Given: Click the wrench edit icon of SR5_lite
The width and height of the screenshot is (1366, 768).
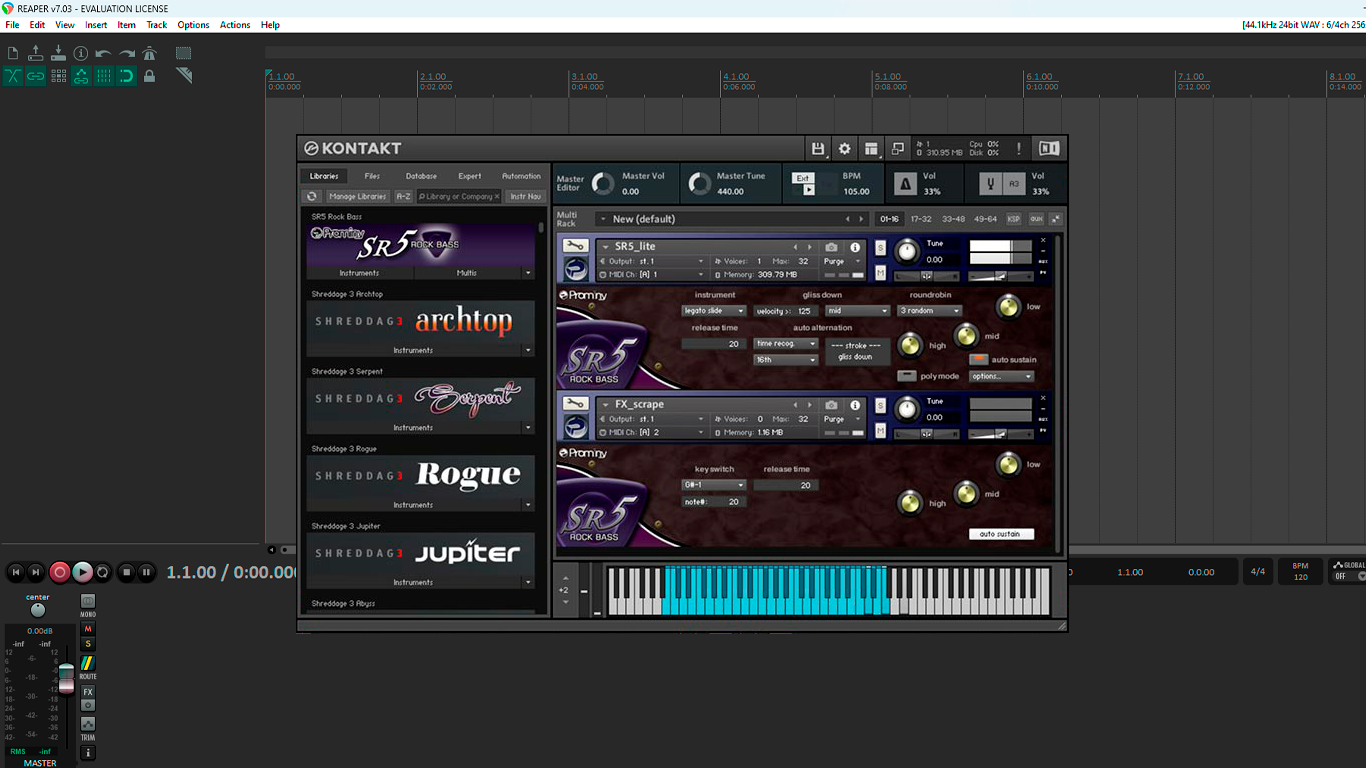Looking at the screenshot, I should (x=575, y=246).
